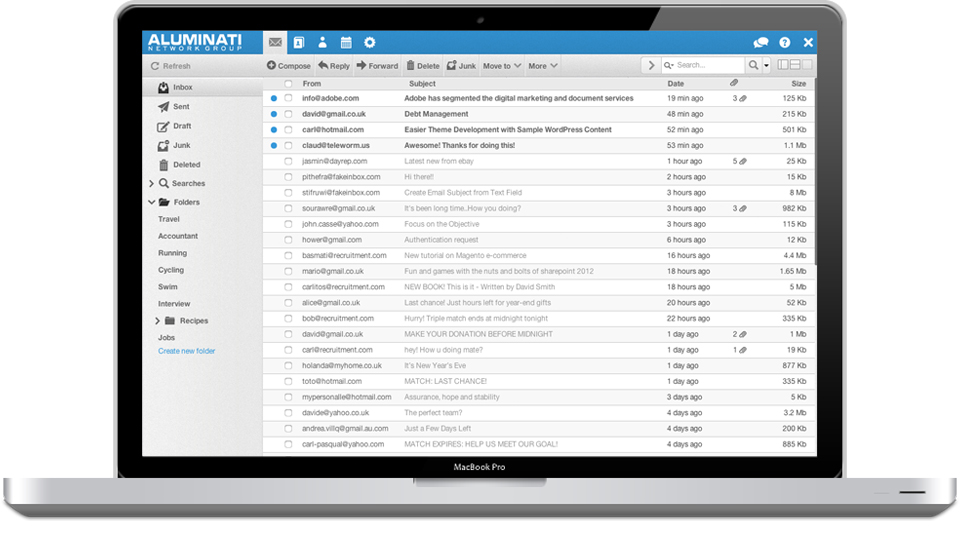Switch to the three-column layout view icon
This screenshot has width=960, height=533.
[x=783, y=66]
